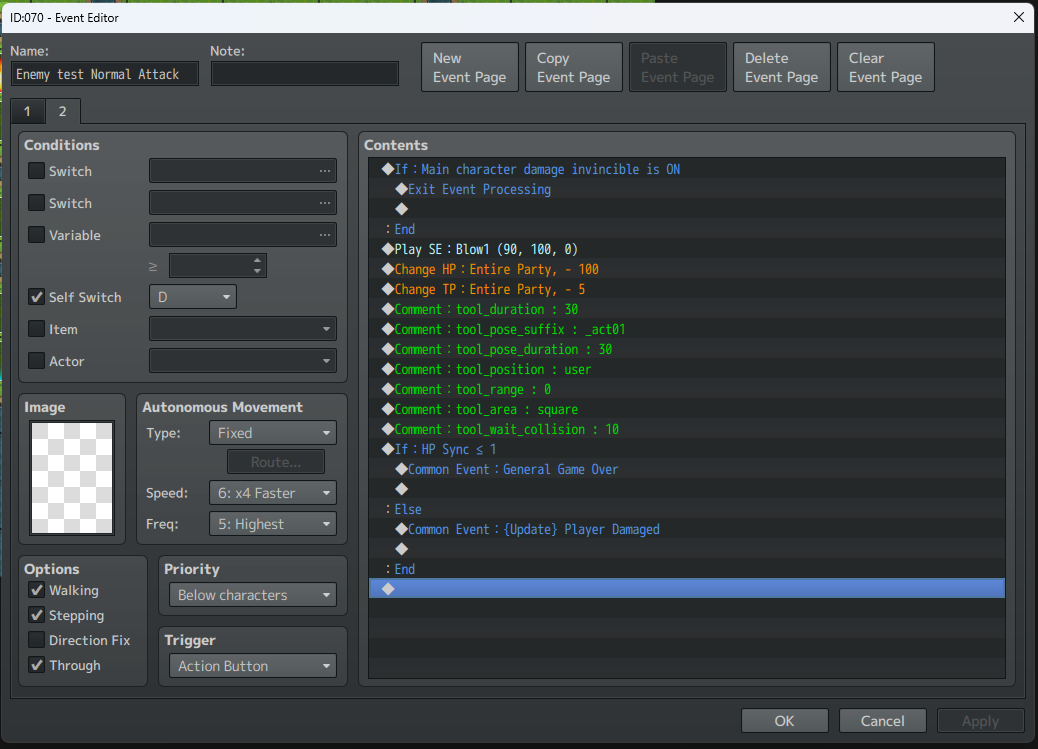Select Comment tool_pose_duration : 30 line
This screenshot has width=1038, height=749.
point(686,349)
